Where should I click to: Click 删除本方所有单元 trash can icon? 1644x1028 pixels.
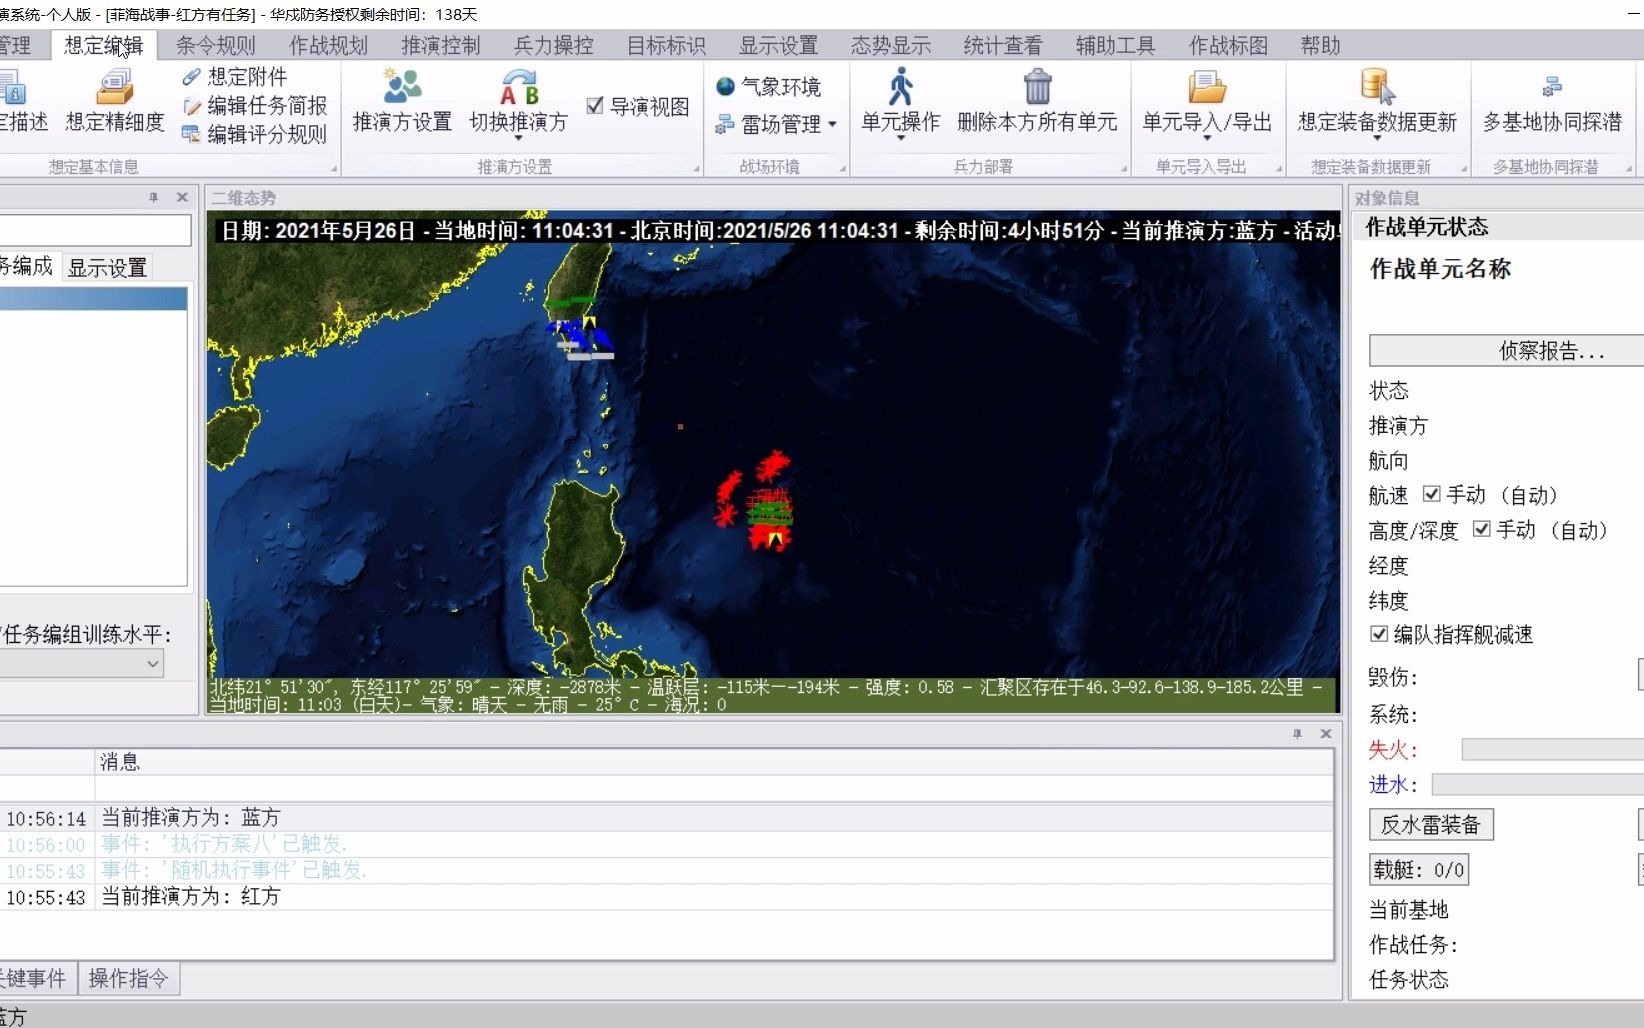click(x=1038, y=87)
